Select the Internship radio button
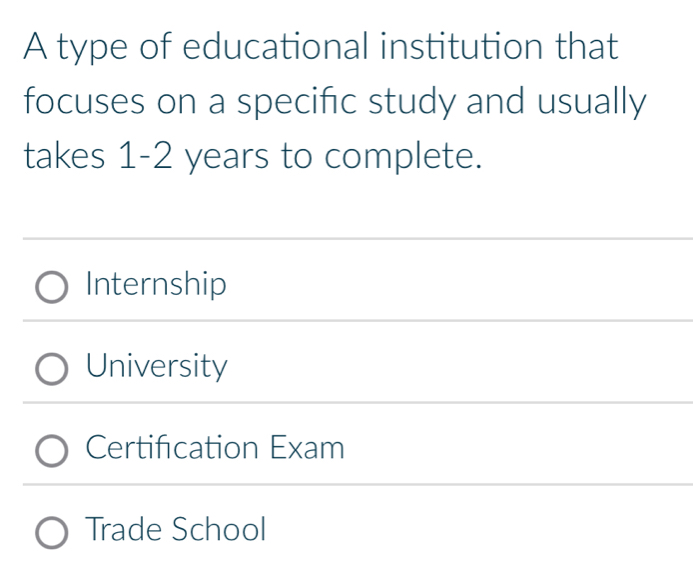 click(53, 288)
